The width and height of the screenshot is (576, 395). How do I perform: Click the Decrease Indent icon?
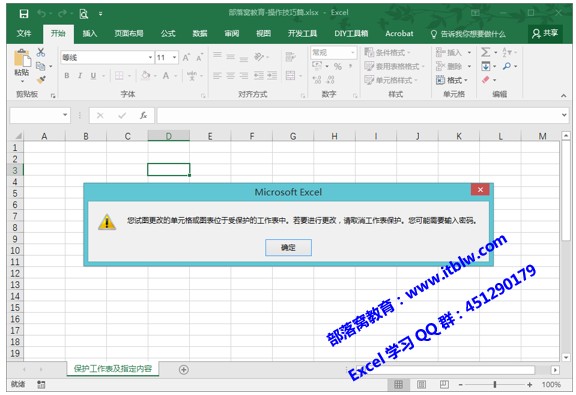(259, 76)
